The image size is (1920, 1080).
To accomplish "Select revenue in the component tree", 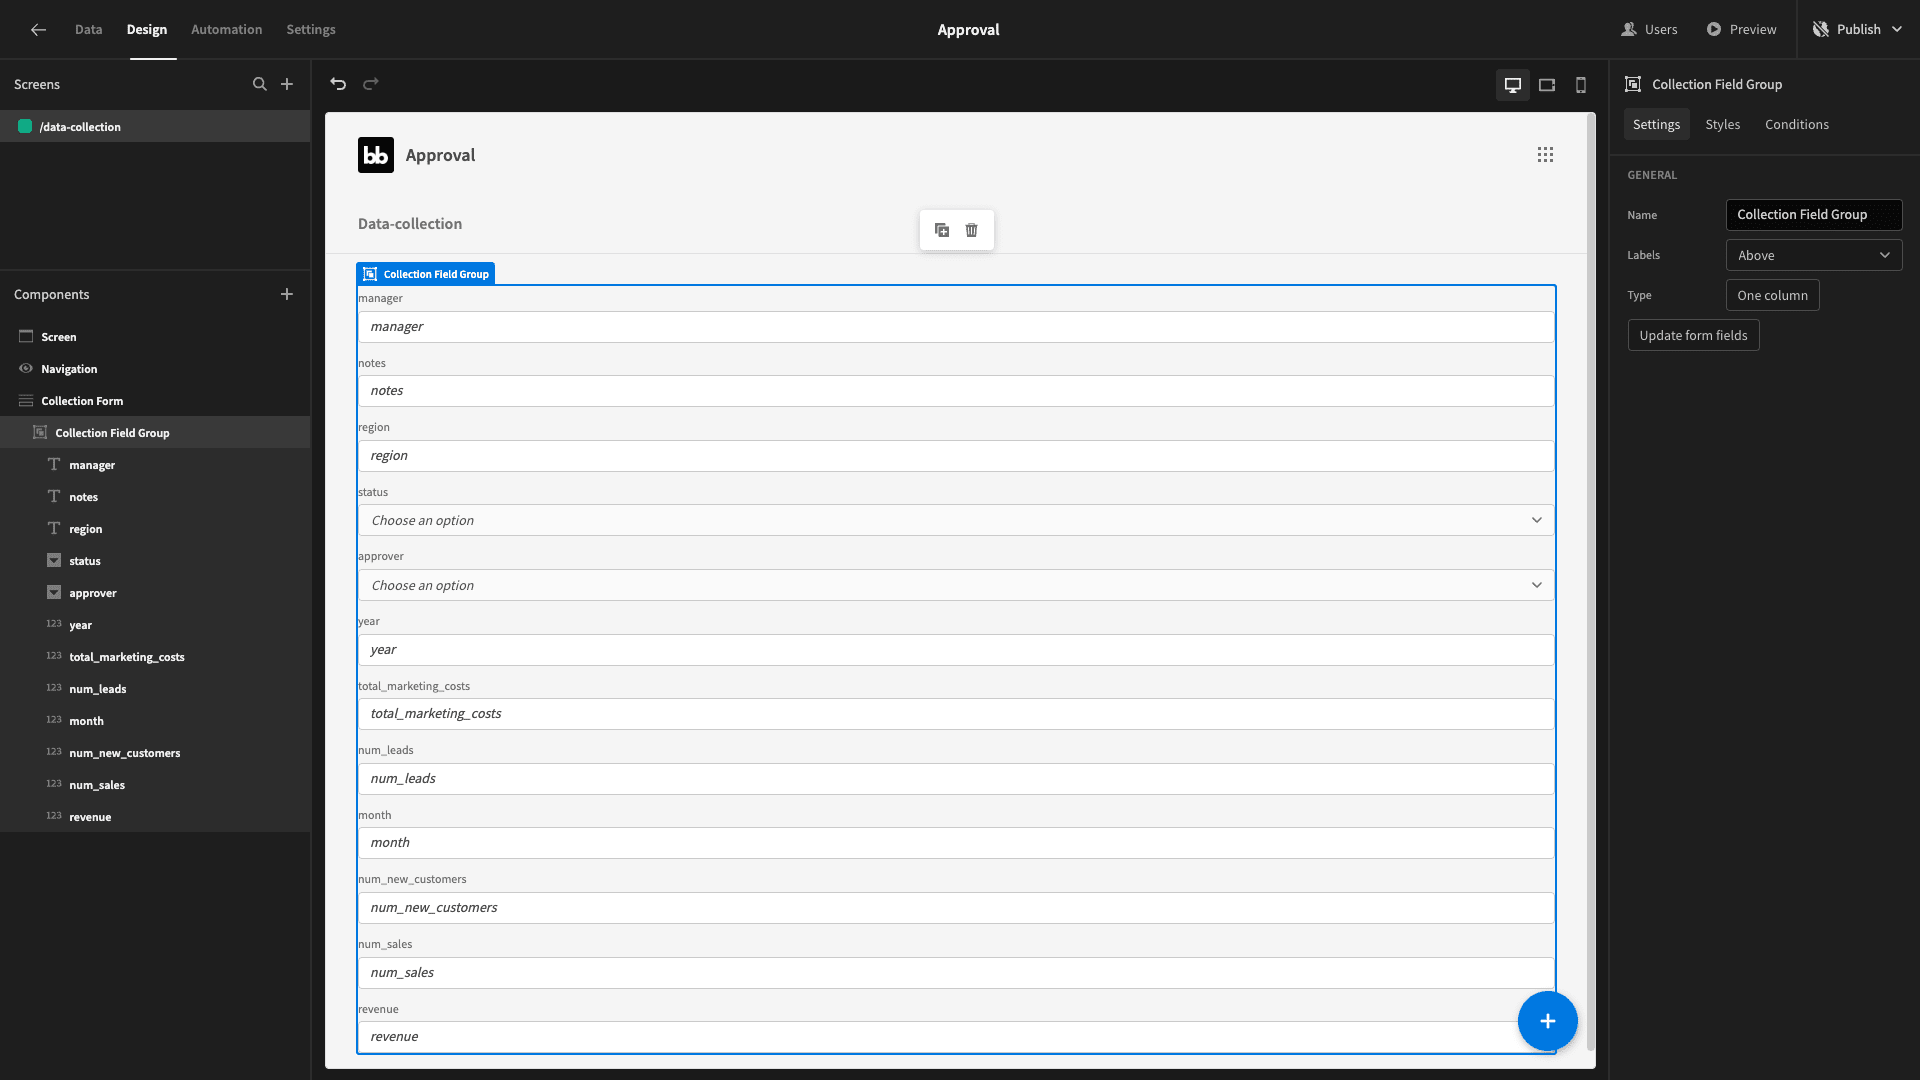I will pos(155,817).
